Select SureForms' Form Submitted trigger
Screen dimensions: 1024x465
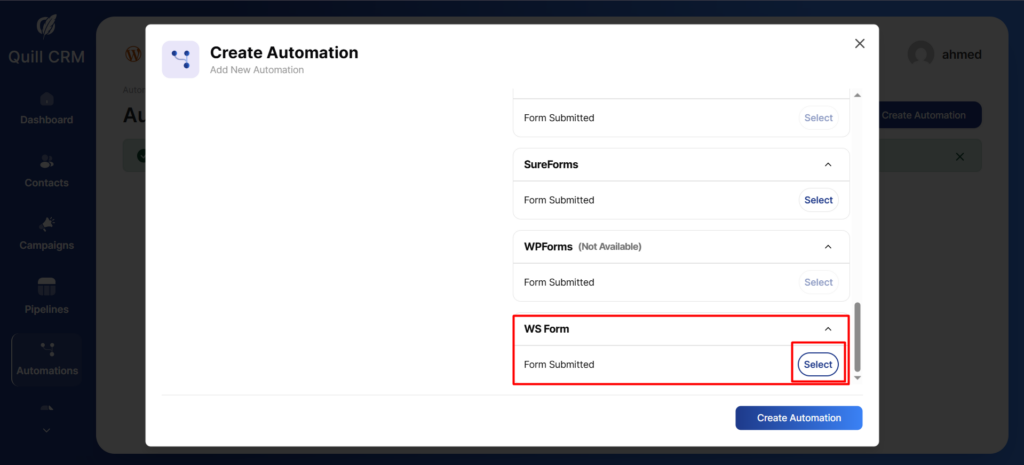[818, 200]
